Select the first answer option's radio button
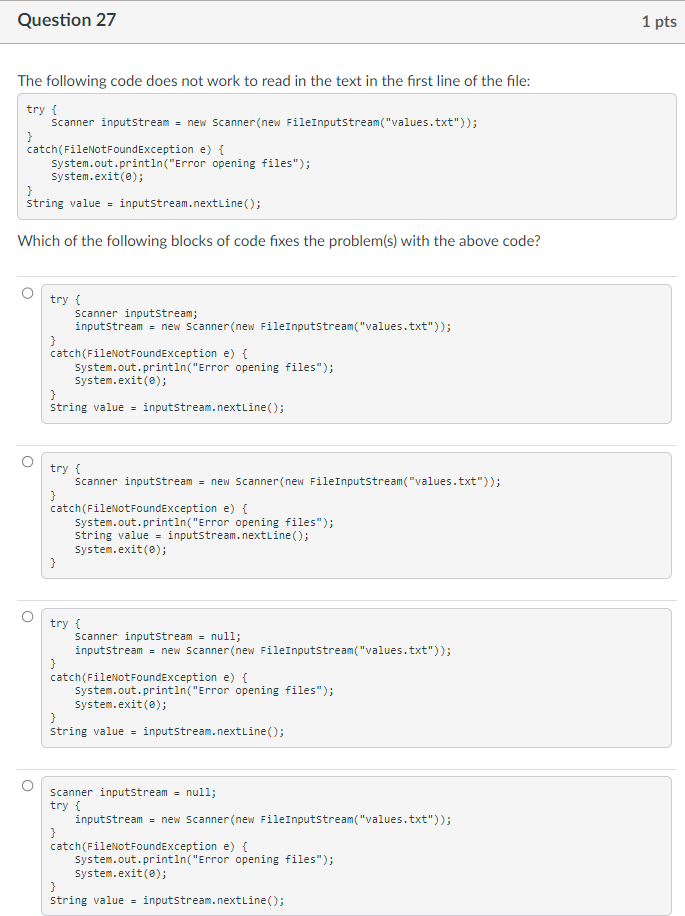Screen dimensions: 685x916 [x=26, y=292]
